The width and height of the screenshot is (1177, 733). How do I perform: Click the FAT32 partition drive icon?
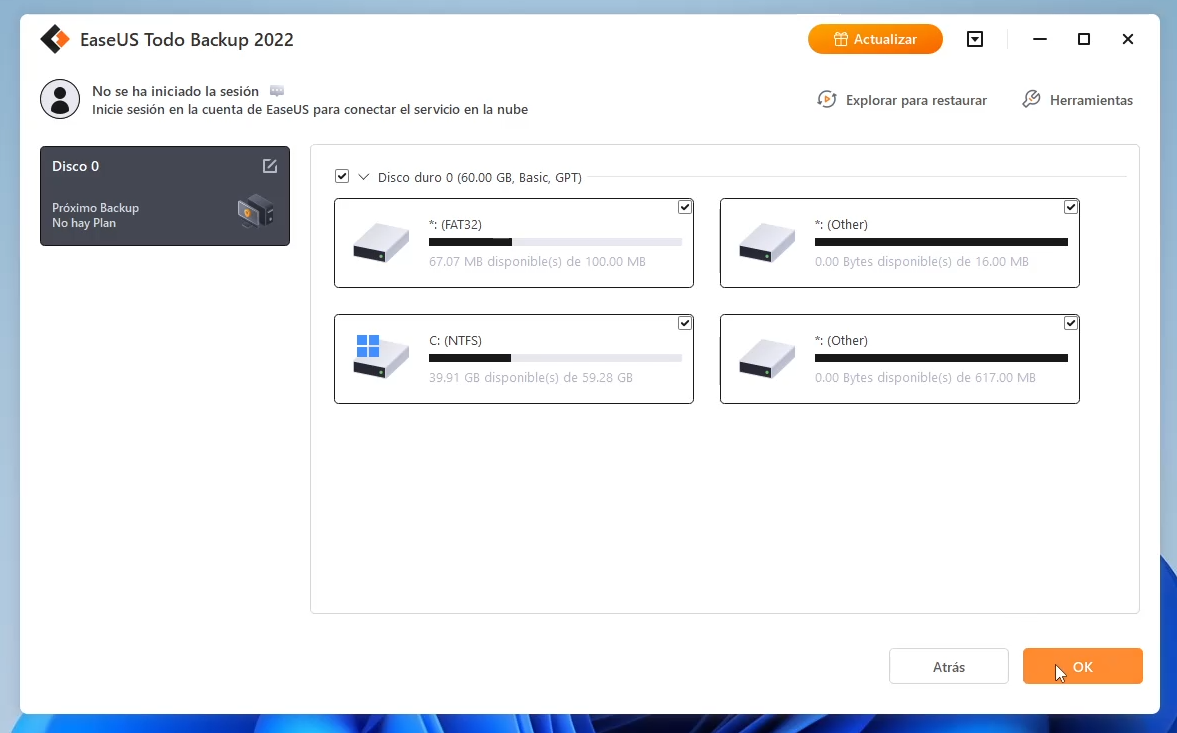click(x=381, y=242)
